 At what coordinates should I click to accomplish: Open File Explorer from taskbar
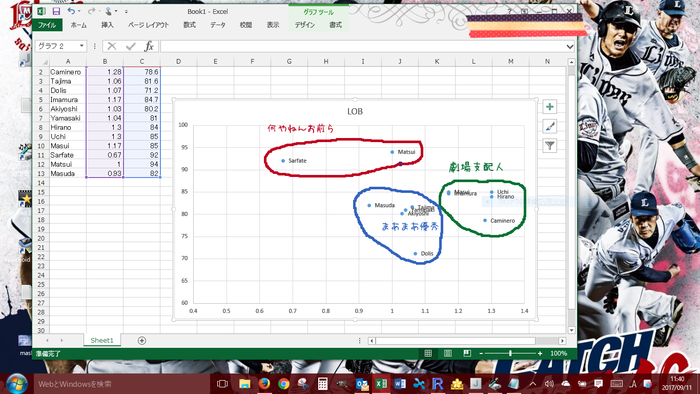pyautogui.click(x=245, y=384)
